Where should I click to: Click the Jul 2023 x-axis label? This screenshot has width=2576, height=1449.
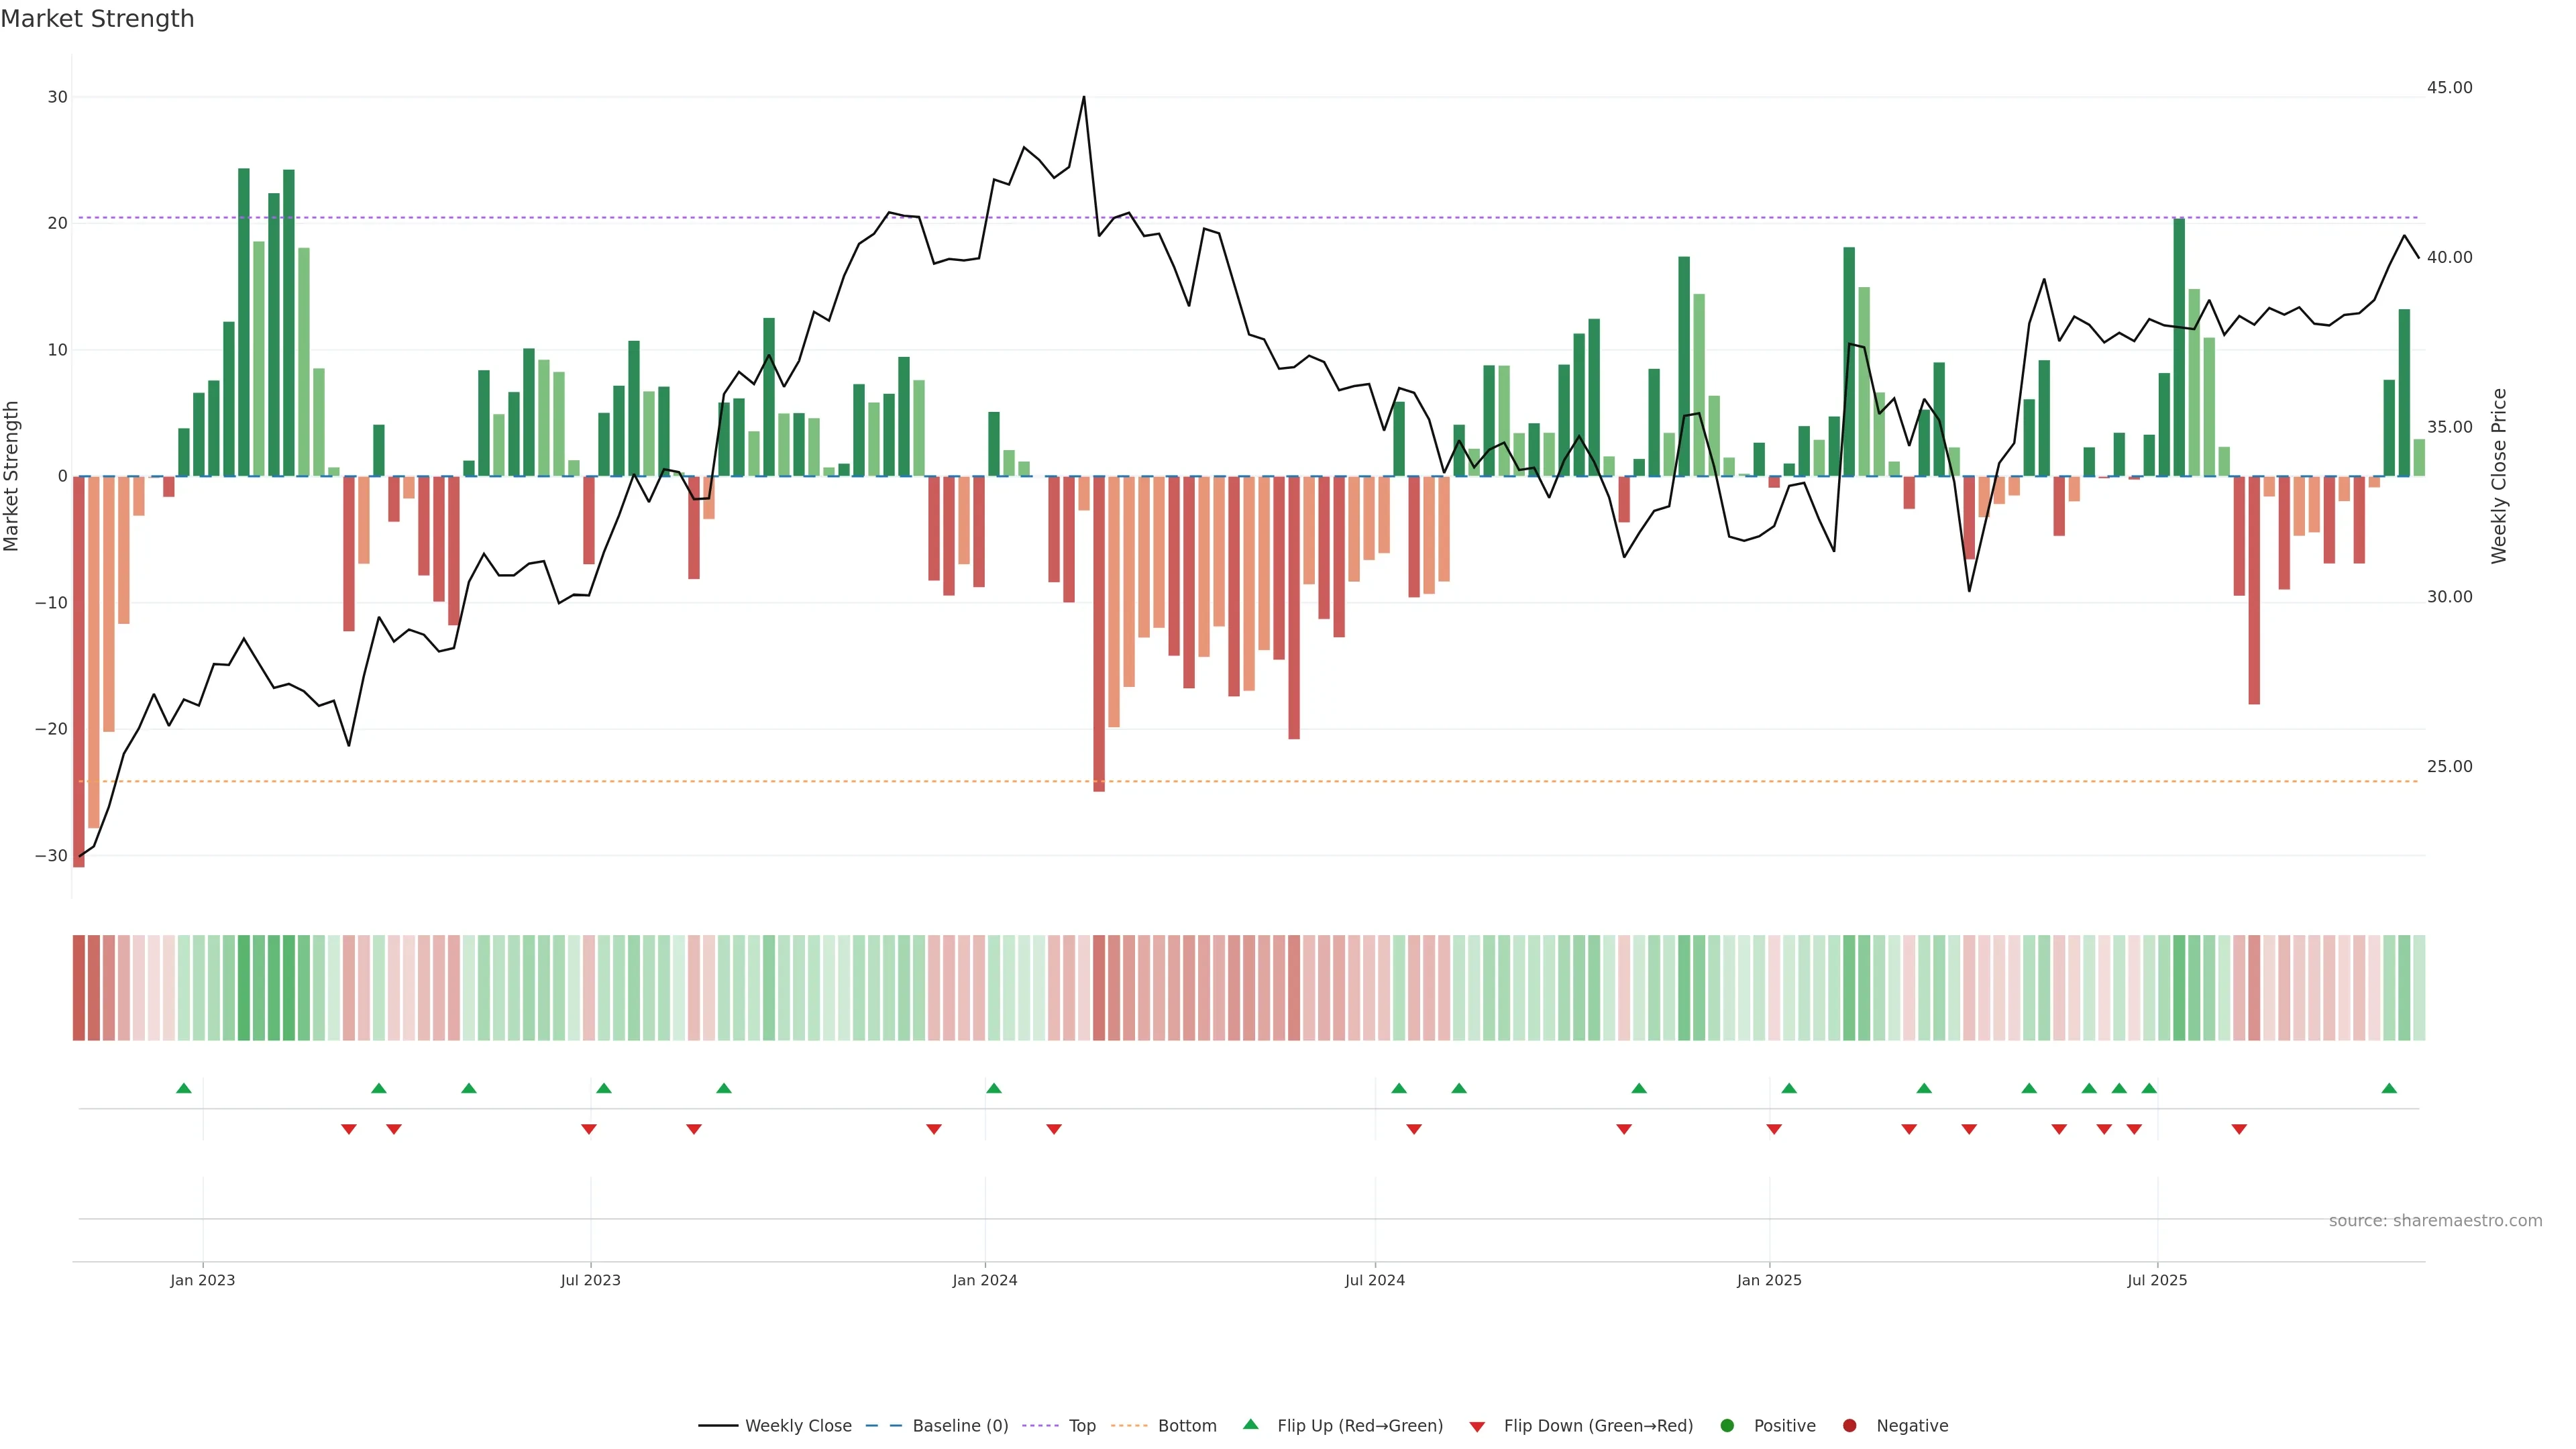[x=590, y=1280]
